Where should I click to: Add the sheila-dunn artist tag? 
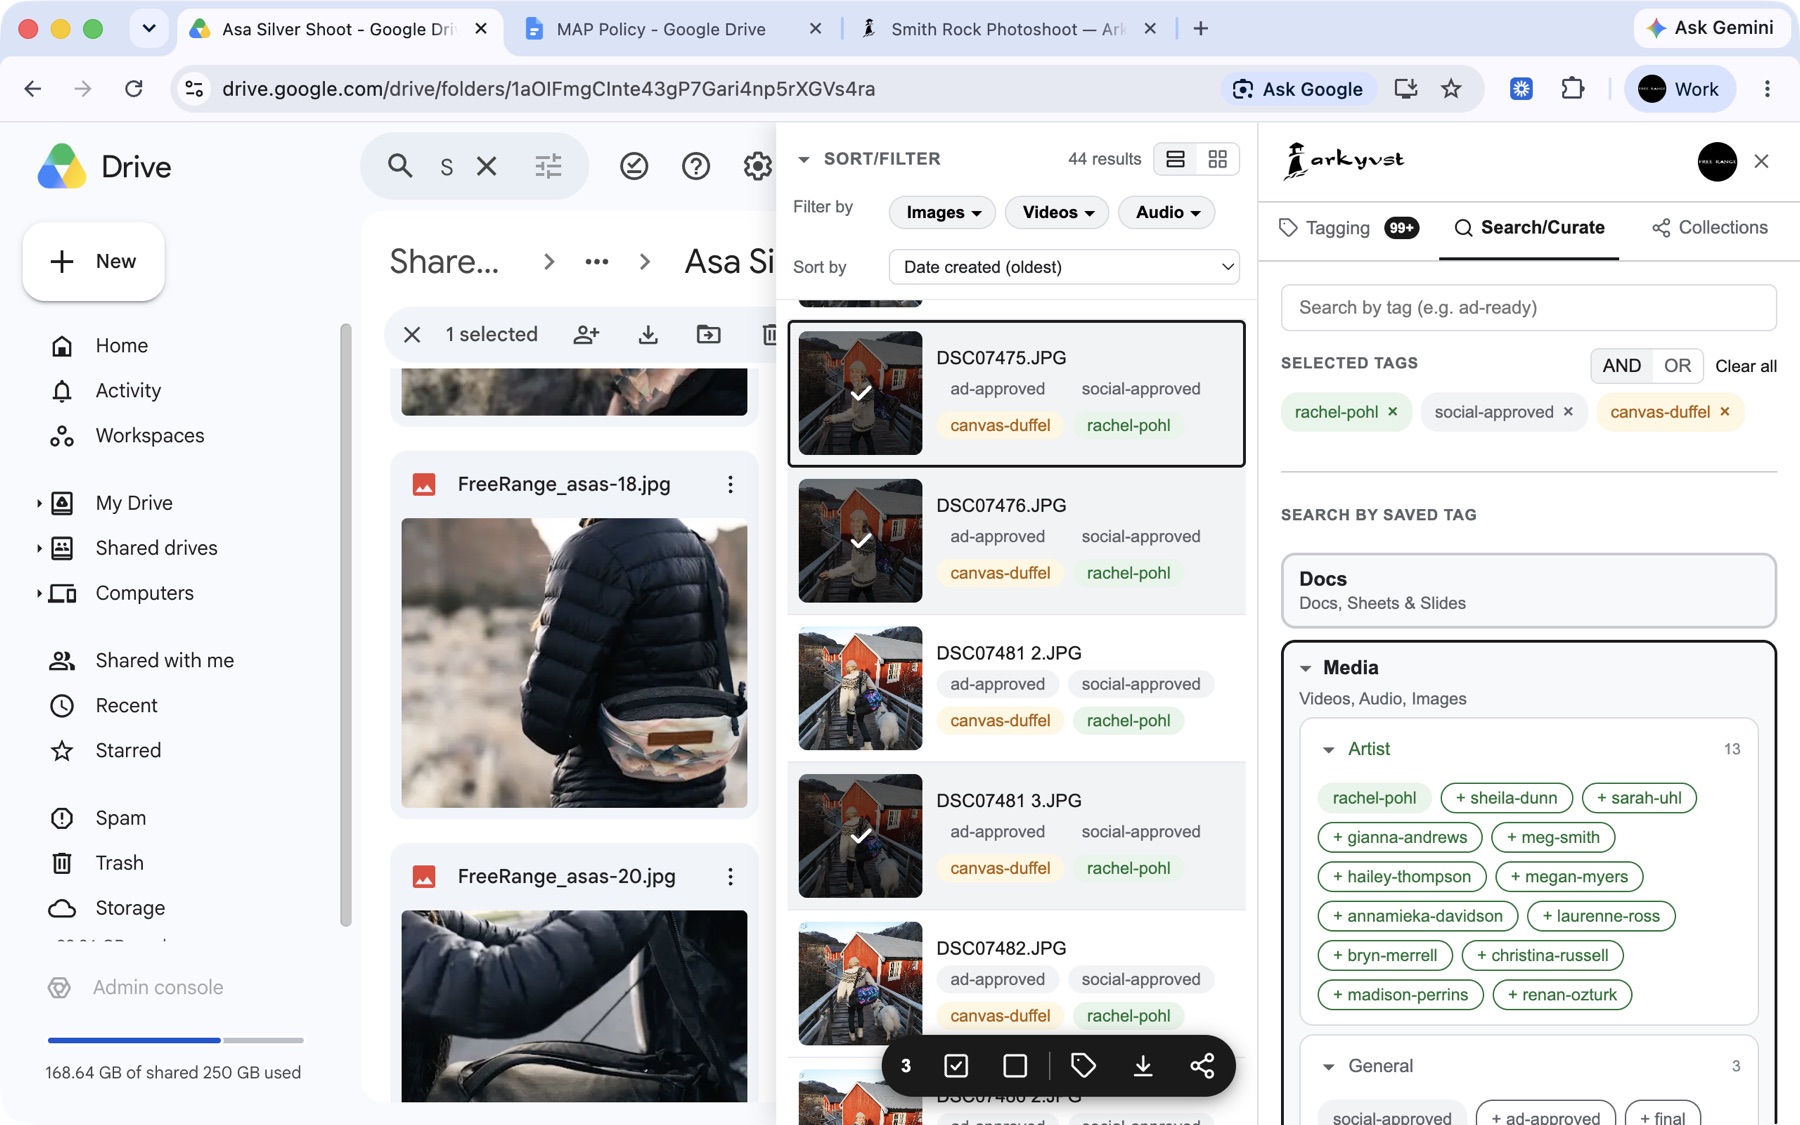click(x=1506, y=798)
